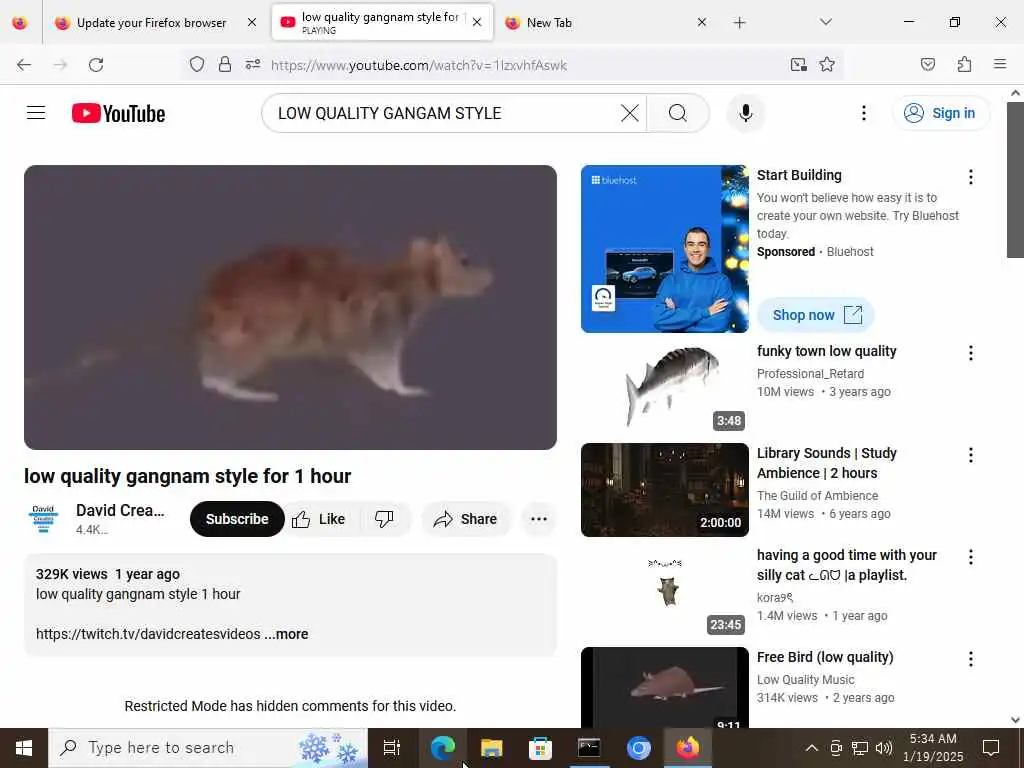The height and width of the screenshot is (768, 1024).
Task: Open the Firefox application menu
Action: [999, 64]
